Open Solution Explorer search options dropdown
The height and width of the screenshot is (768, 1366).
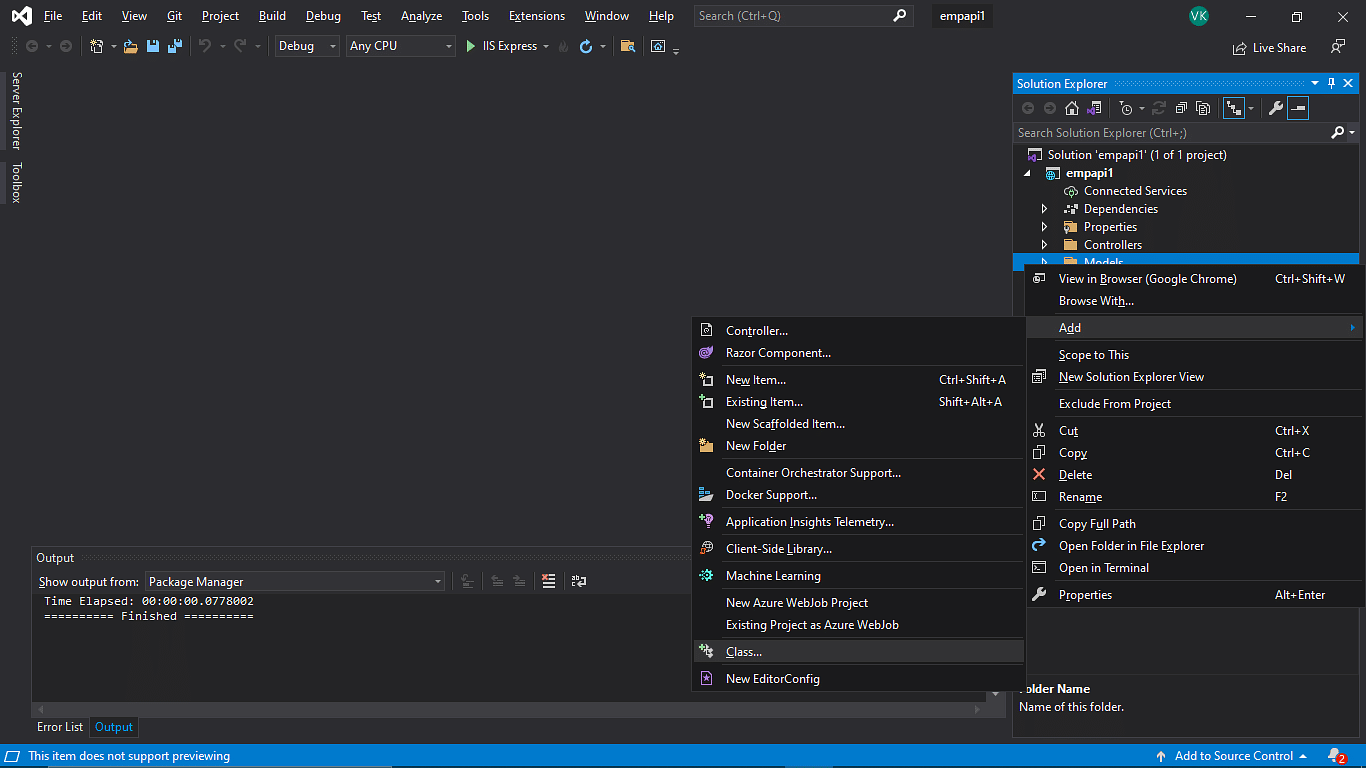tap(1352, 132)
